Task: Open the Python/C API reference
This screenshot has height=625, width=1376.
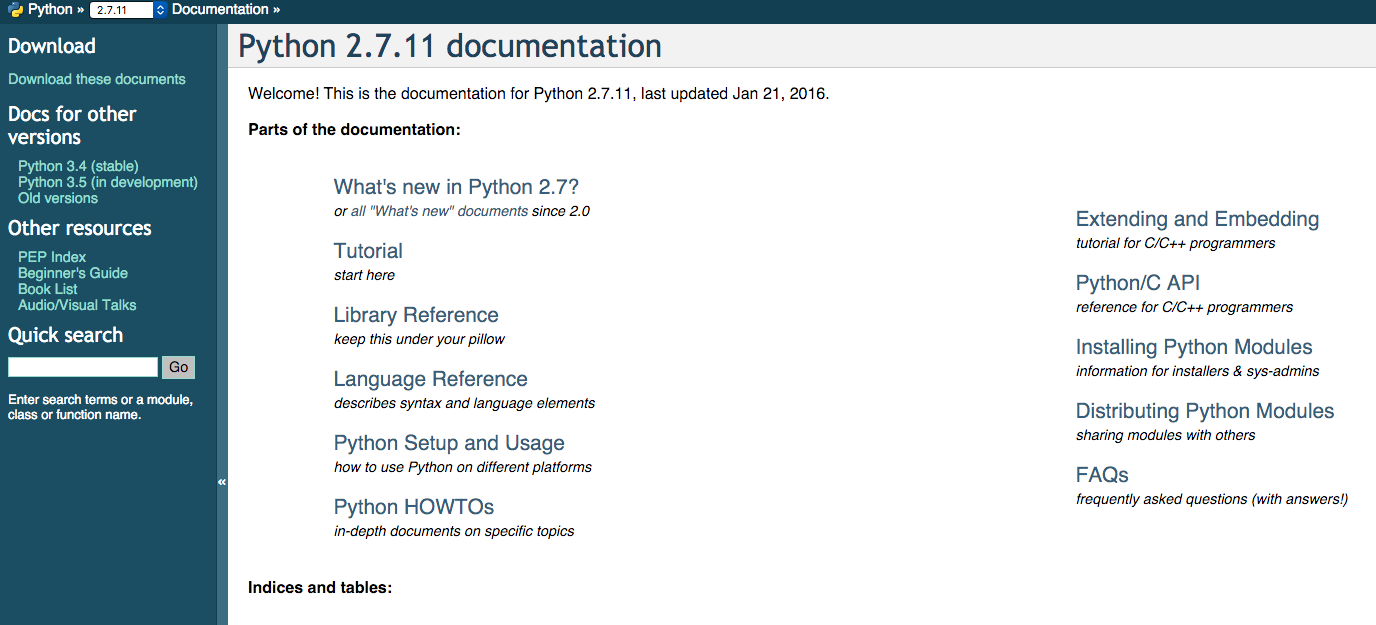Action: pos(1138,283)
